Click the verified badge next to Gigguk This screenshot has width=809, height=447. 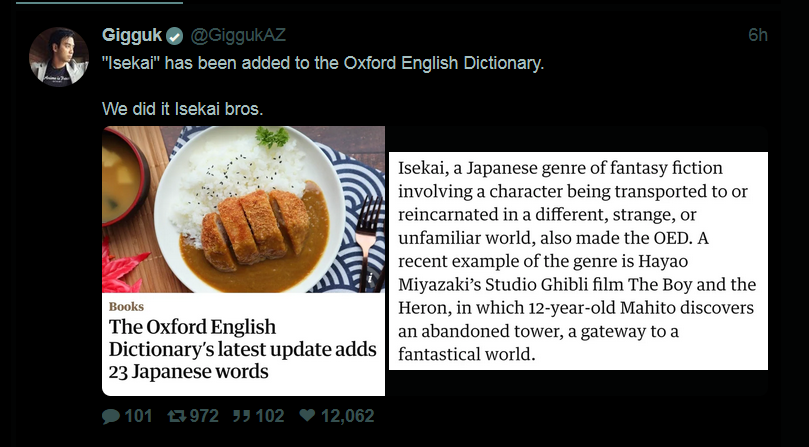coord(175,36)
